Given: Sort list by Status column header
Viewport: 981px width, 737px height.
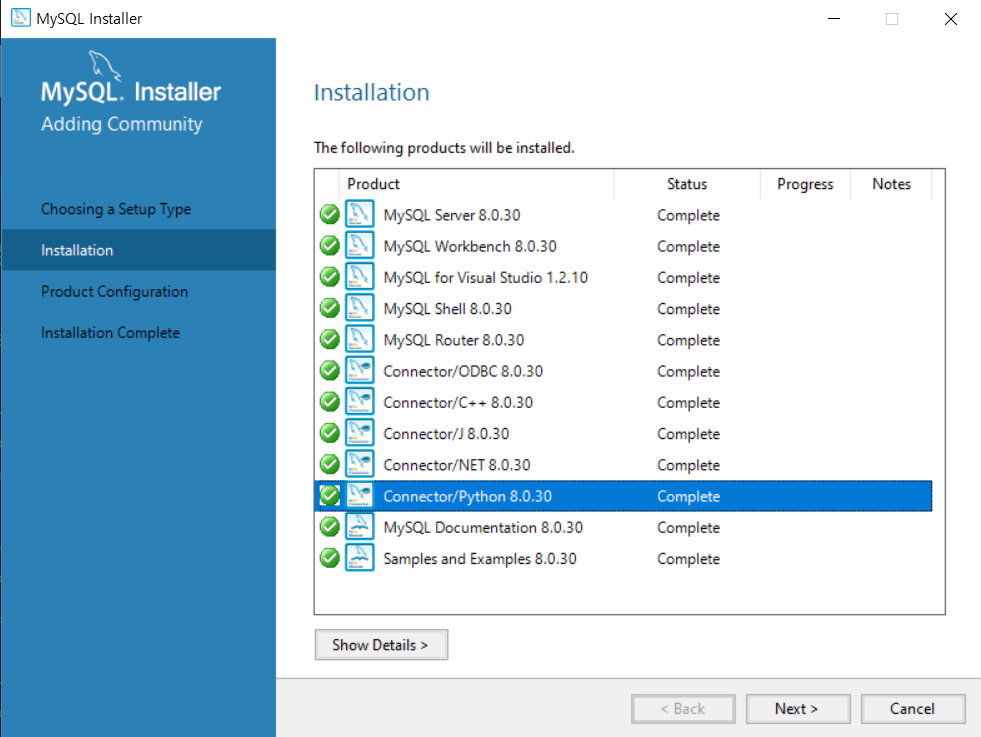Looking at the screenshot, I should point(687,184).
